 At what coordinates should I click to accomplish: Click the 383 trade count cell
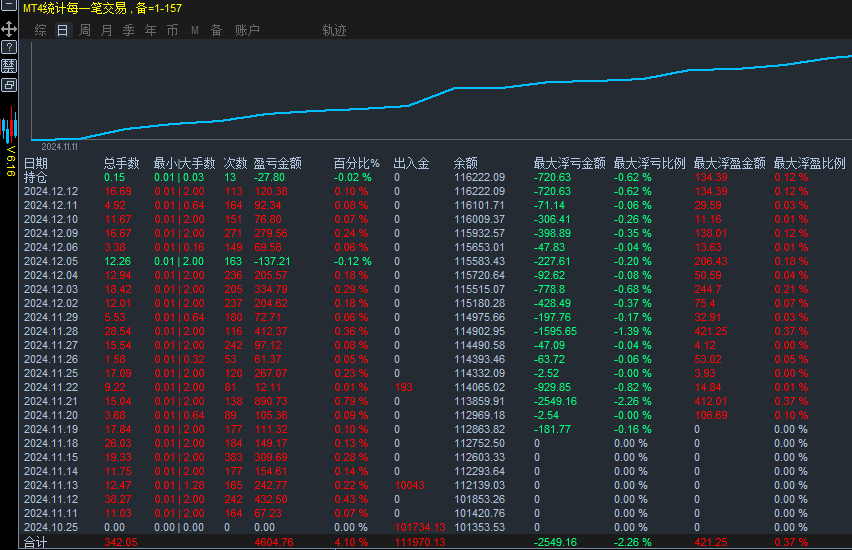coord(233,458)
